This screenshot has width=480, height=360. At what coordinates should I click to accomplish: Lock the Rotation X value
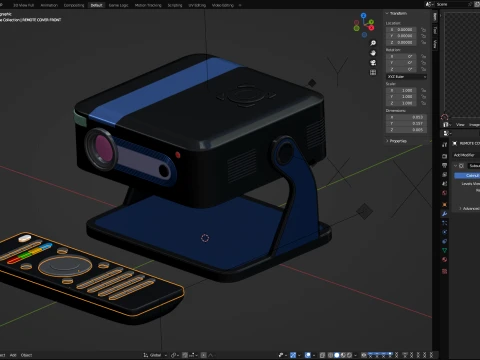pos(423,56)
